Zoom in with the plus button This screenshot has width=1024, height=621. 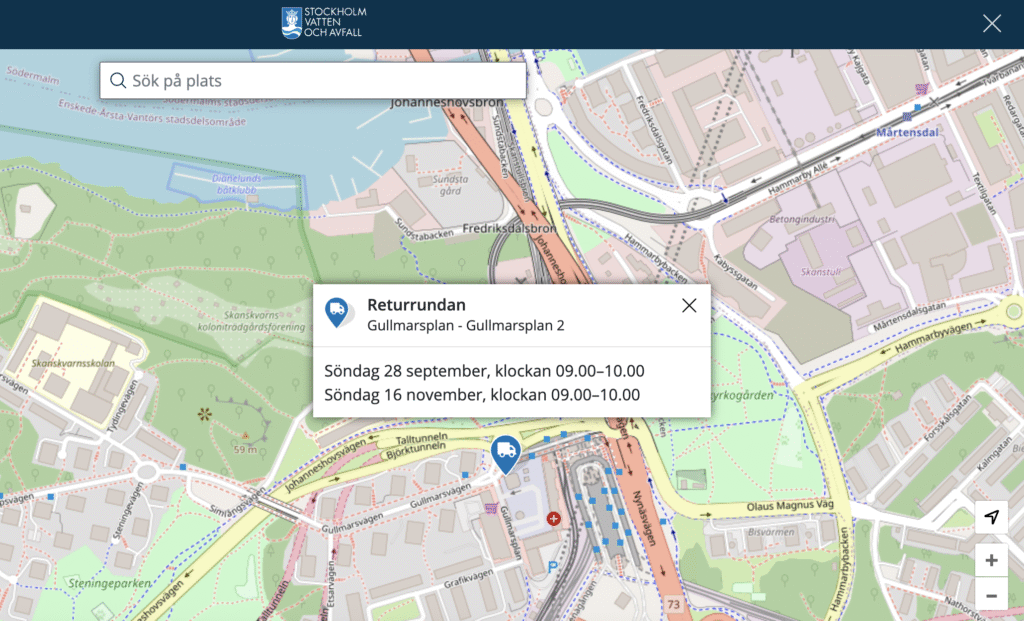991,560
